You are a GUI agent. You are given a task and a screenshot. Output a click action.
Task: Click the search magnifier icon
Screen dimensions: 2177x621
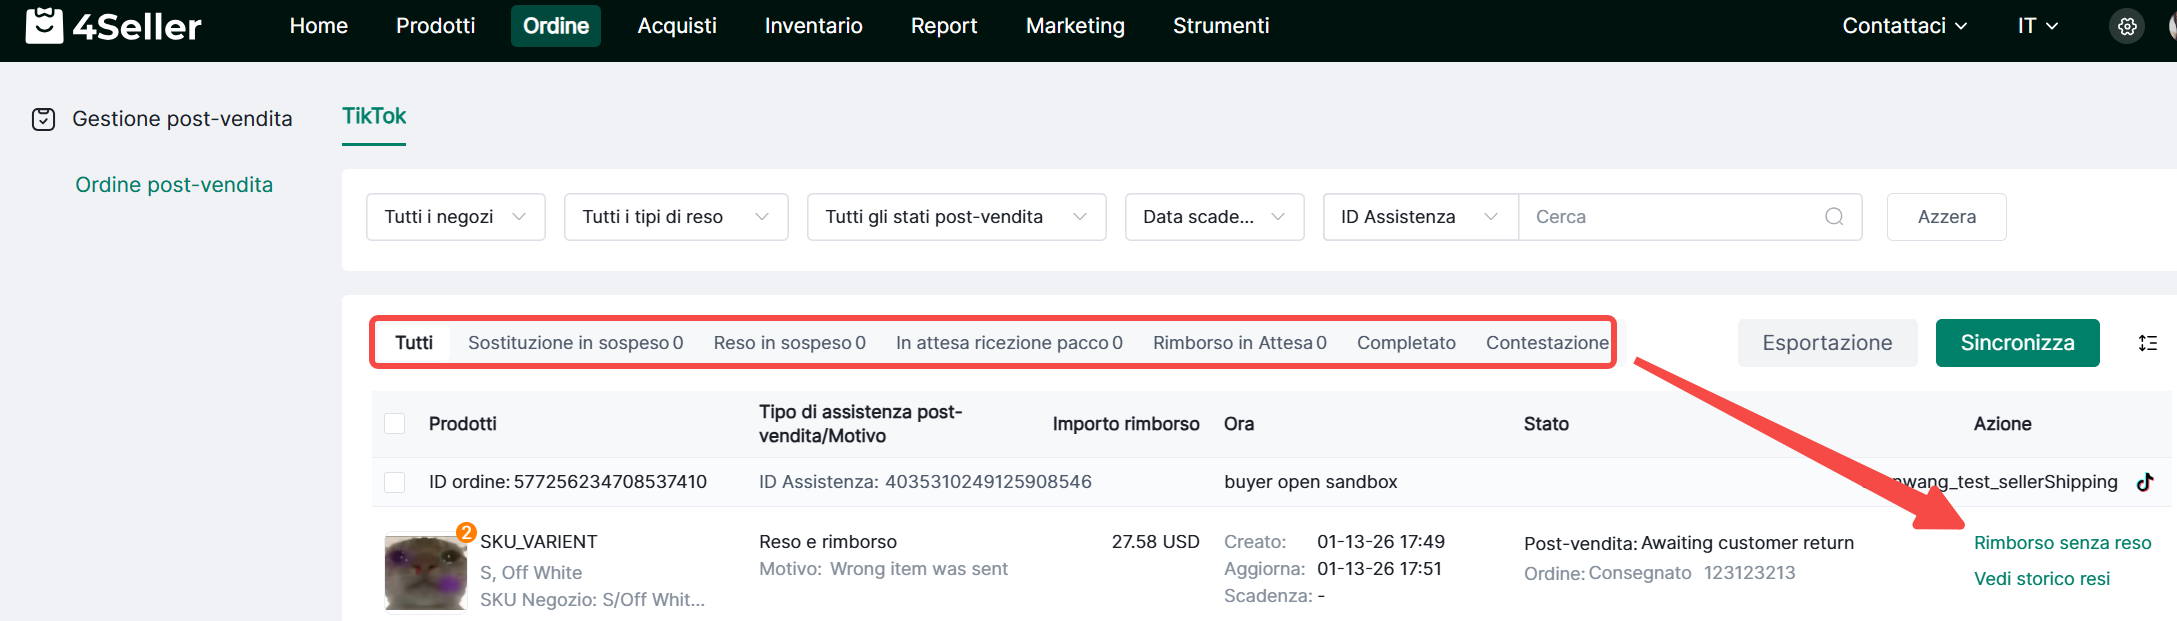pos(1833,217)
